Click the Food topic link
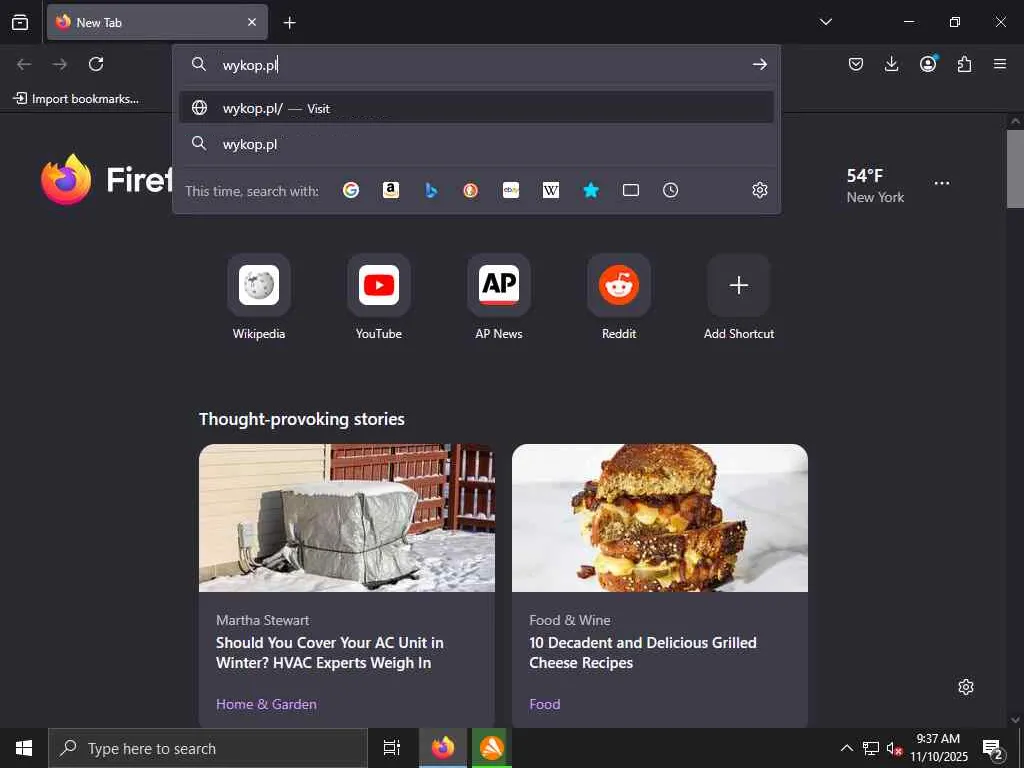1024x768 pixels. point(545,704)
